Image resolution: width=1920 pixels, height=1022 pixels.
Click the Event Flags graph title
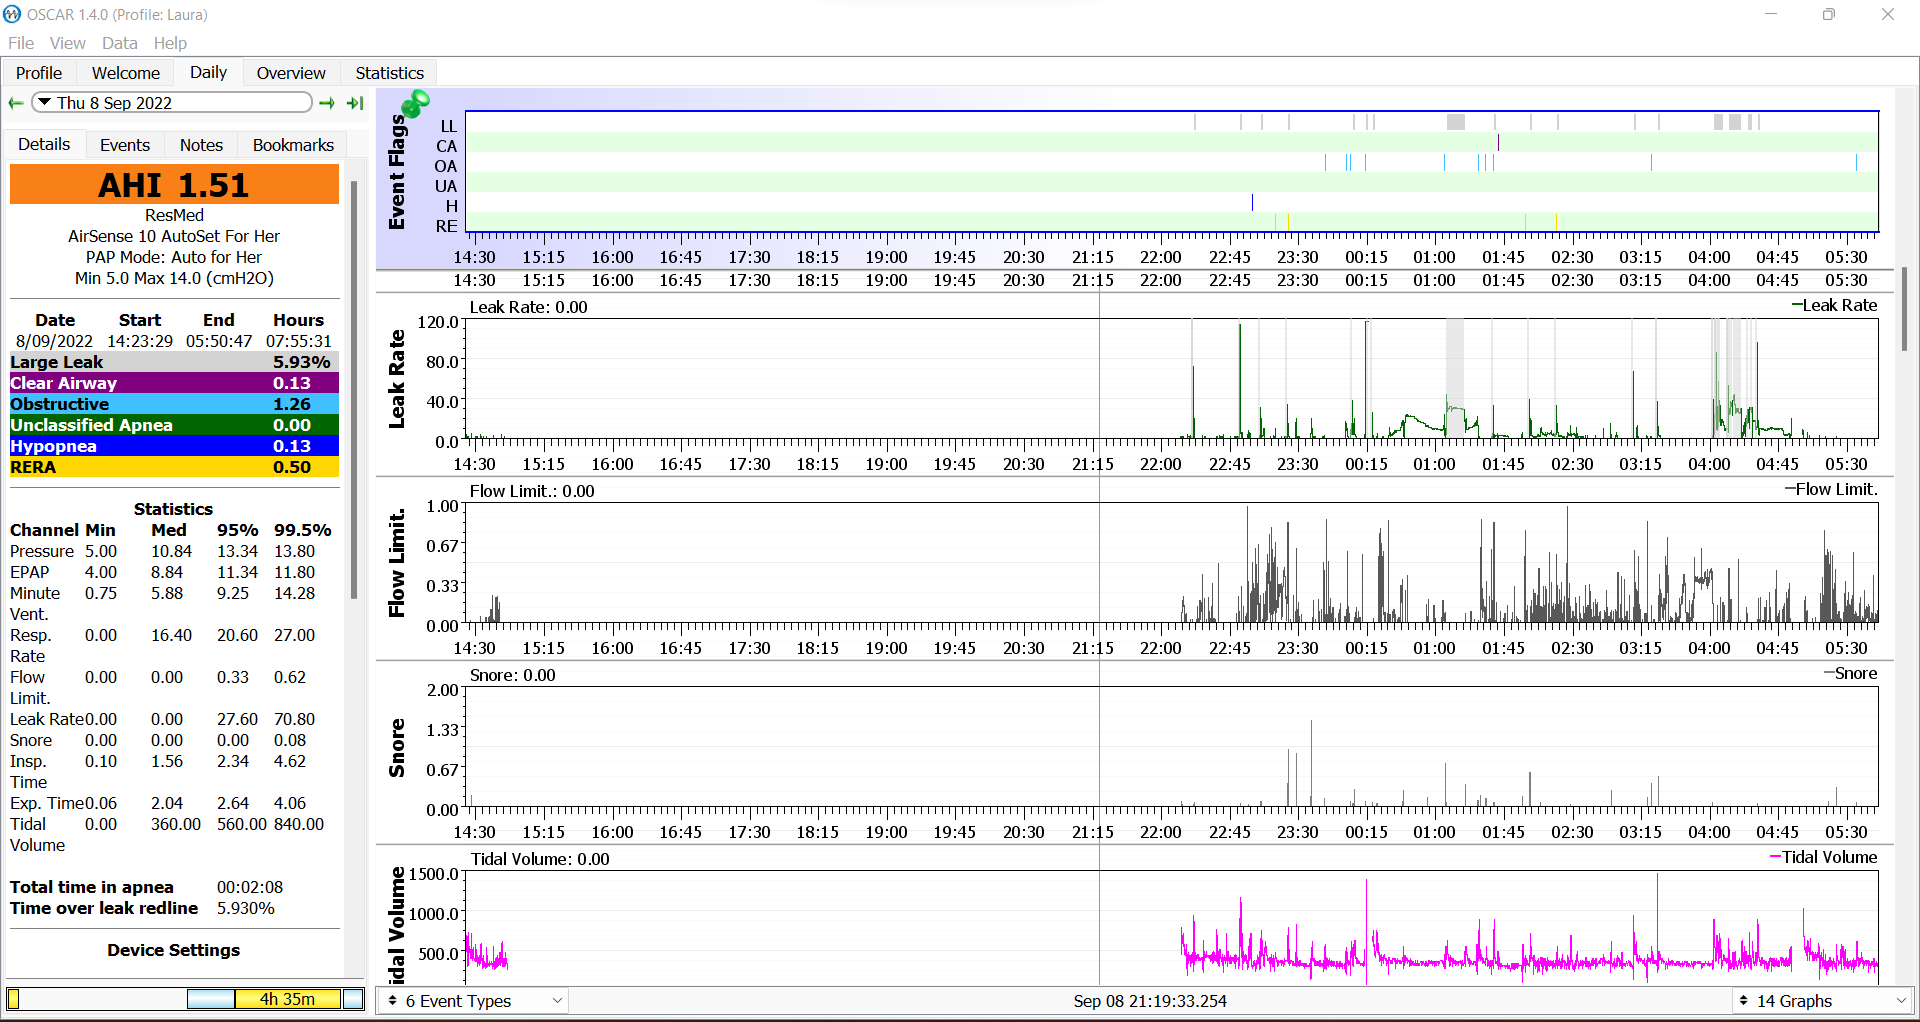[397, 172]
